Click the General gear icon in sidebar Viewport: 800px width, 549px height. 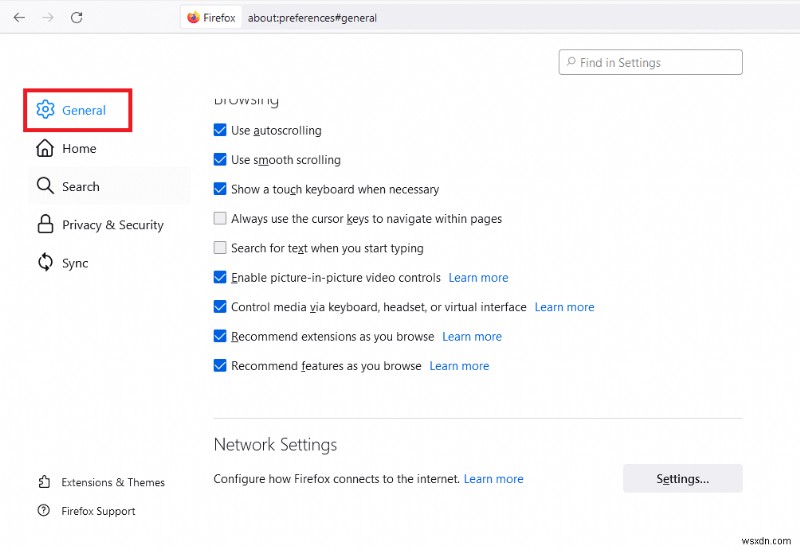(45, 110)
